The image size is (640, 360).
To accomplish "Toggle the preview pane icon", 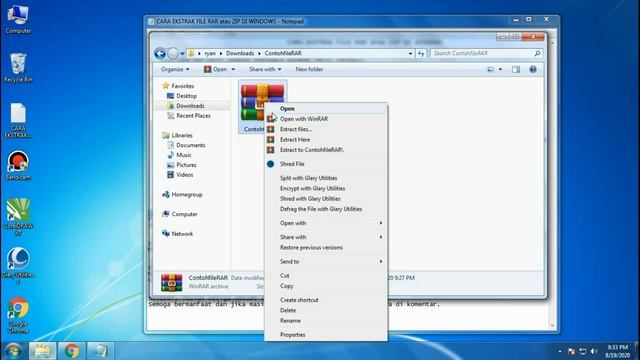I will (516, 69).
